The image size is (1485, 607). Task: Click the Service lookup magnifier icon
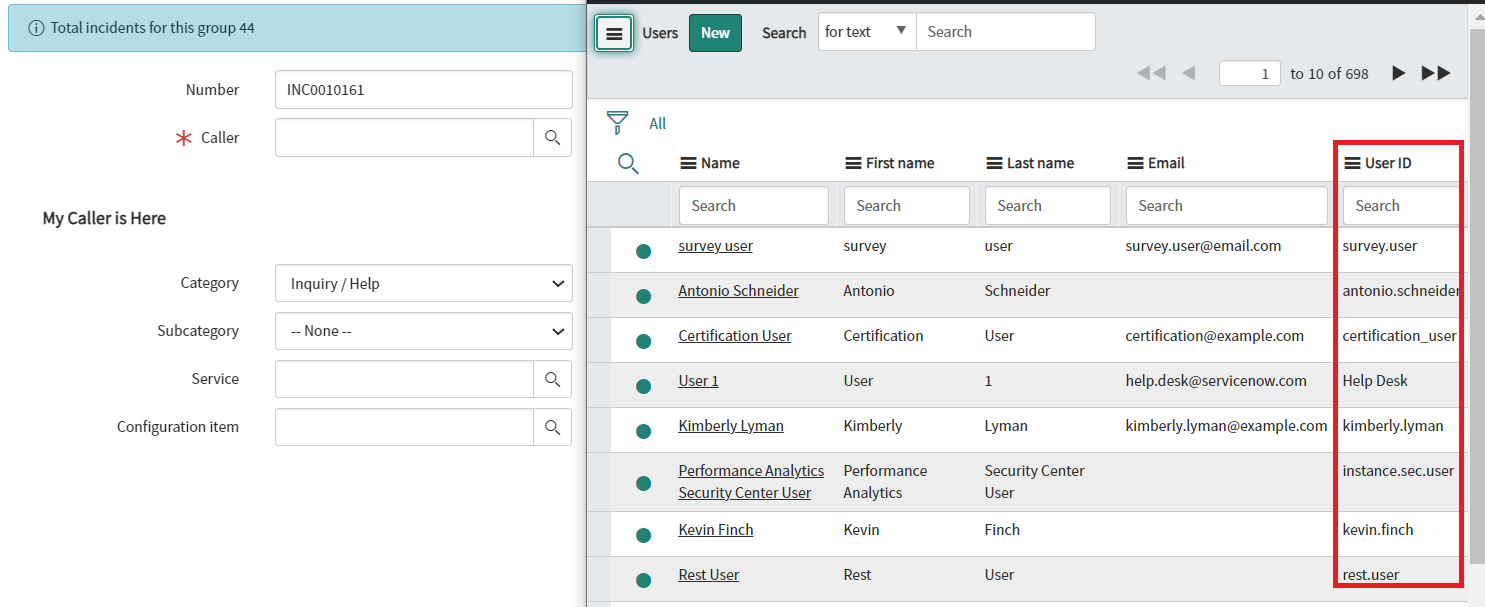pyautogui.click(x=552, y=379)
